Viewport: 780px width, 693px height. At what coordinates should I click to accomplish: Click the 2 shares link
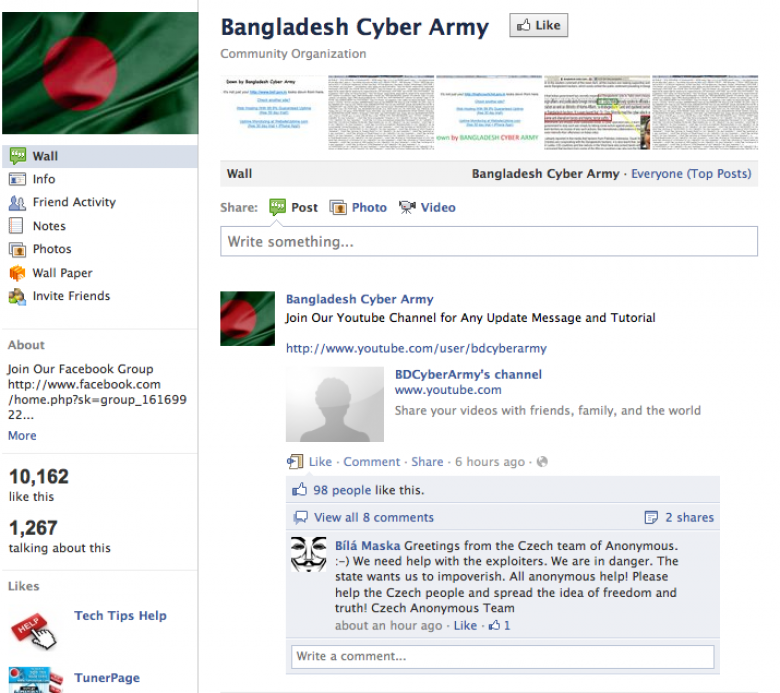tap(689, 517)
